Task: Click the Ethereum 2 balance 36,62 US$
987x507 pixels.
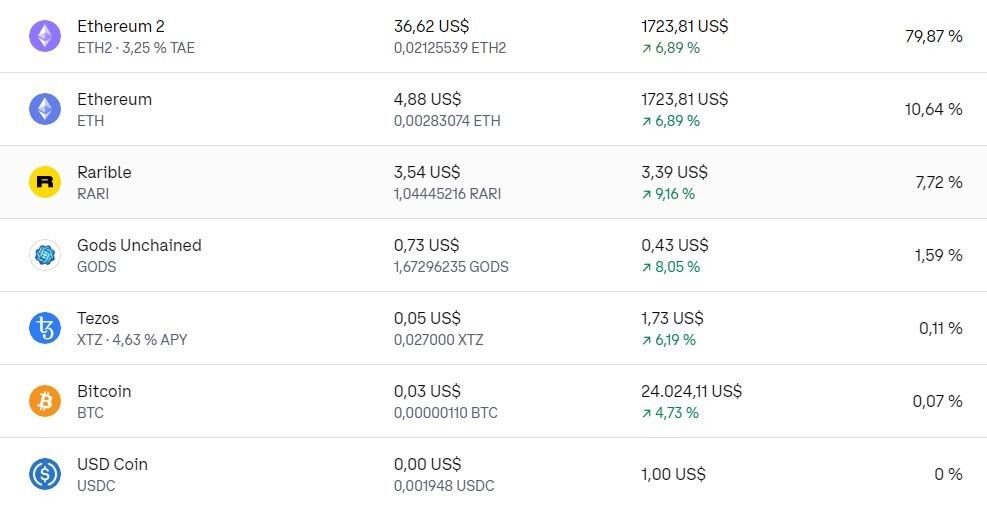Action: (x=432, y=26)
